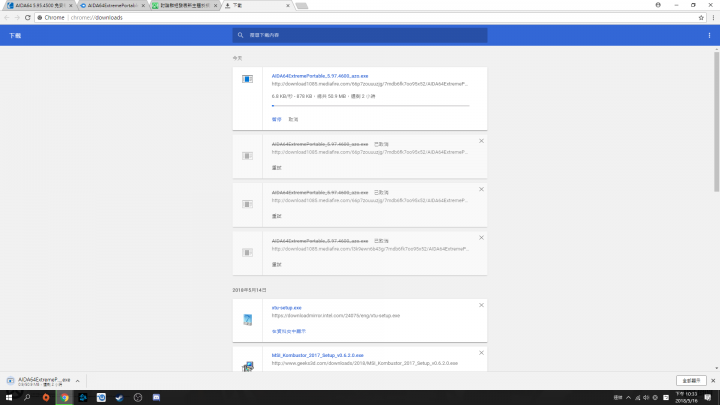This screenshot has height=405, width=720.
Task: Click the xtu-setup.exe file icon
Action: (x=248, y=320)
